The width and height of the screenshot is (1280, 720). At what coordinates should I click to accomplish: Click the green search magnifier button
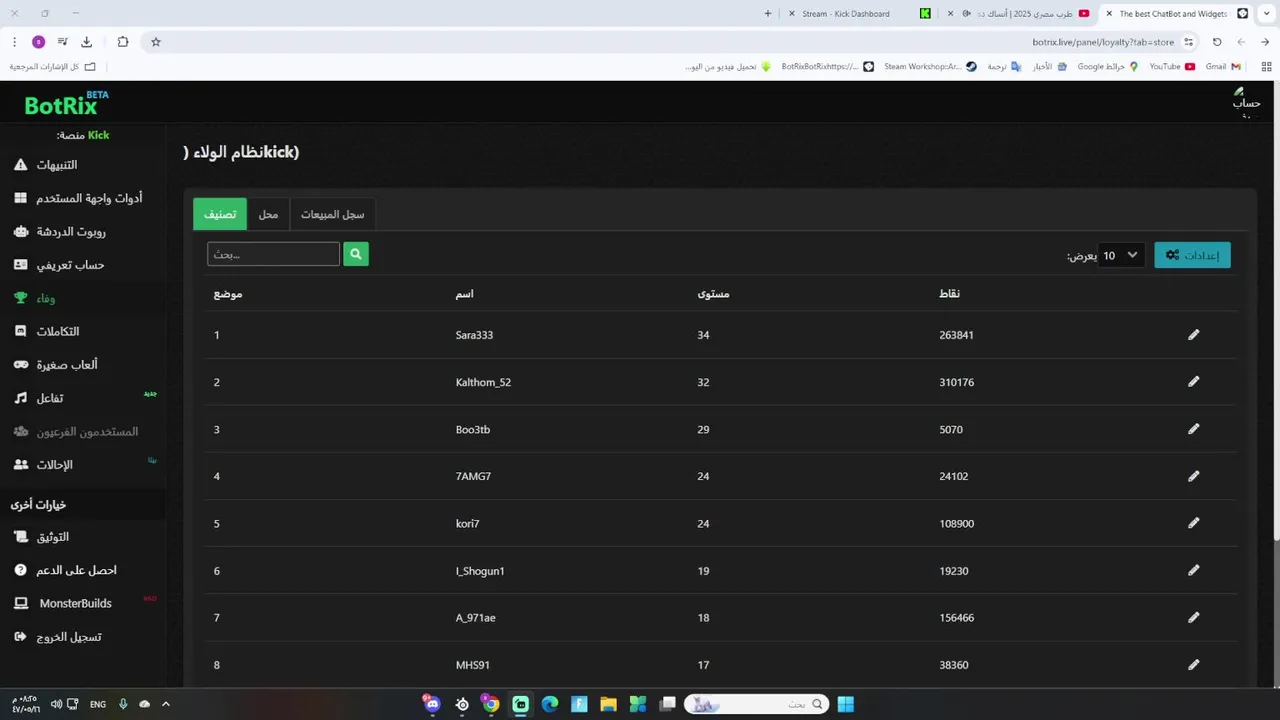click(356, 254)
